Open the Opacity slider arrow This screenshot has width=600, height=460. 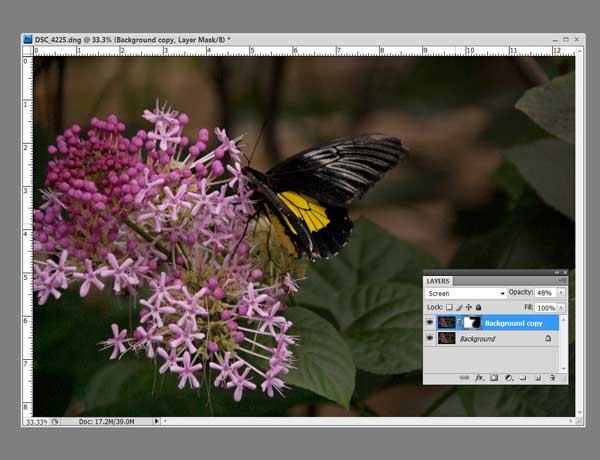(x=561, y=293)
